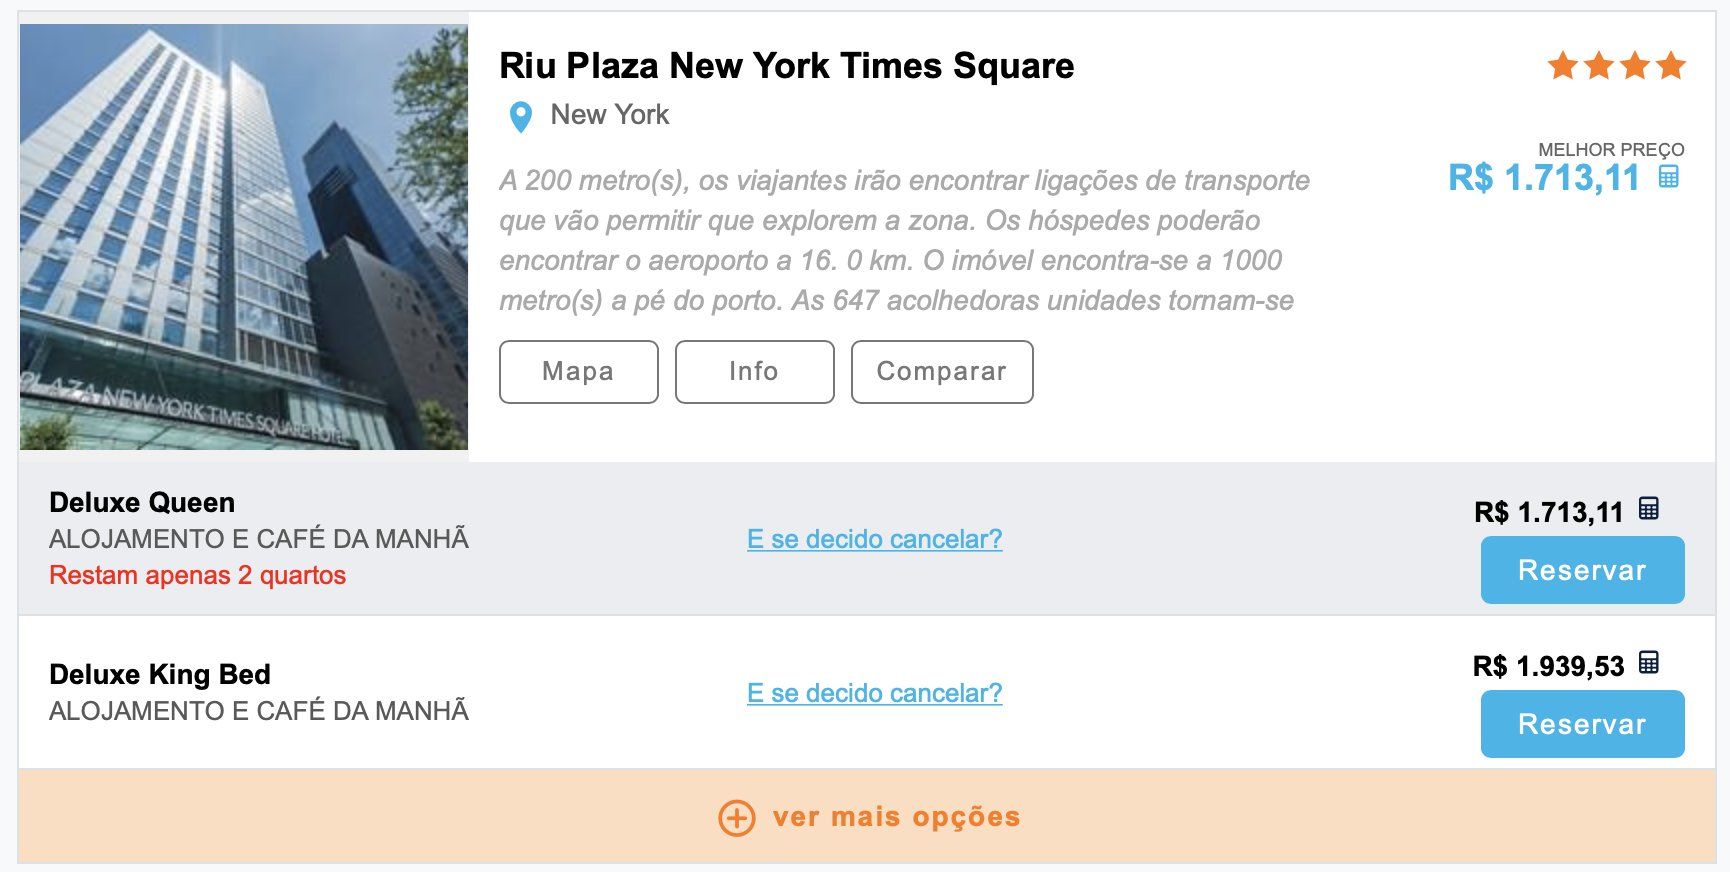Click the circled plus icon in orange bar
The height and width of the screenshot is (872, 1730).
click(x=737, y=818)
